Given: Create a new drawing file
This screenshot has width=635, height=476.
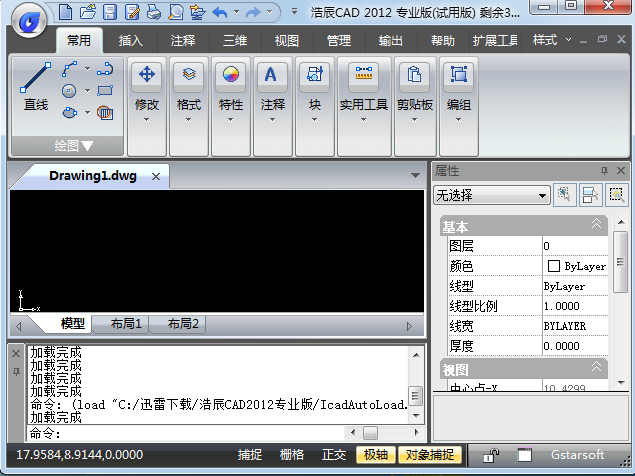Looking at the screenshot, I should 65,12.
